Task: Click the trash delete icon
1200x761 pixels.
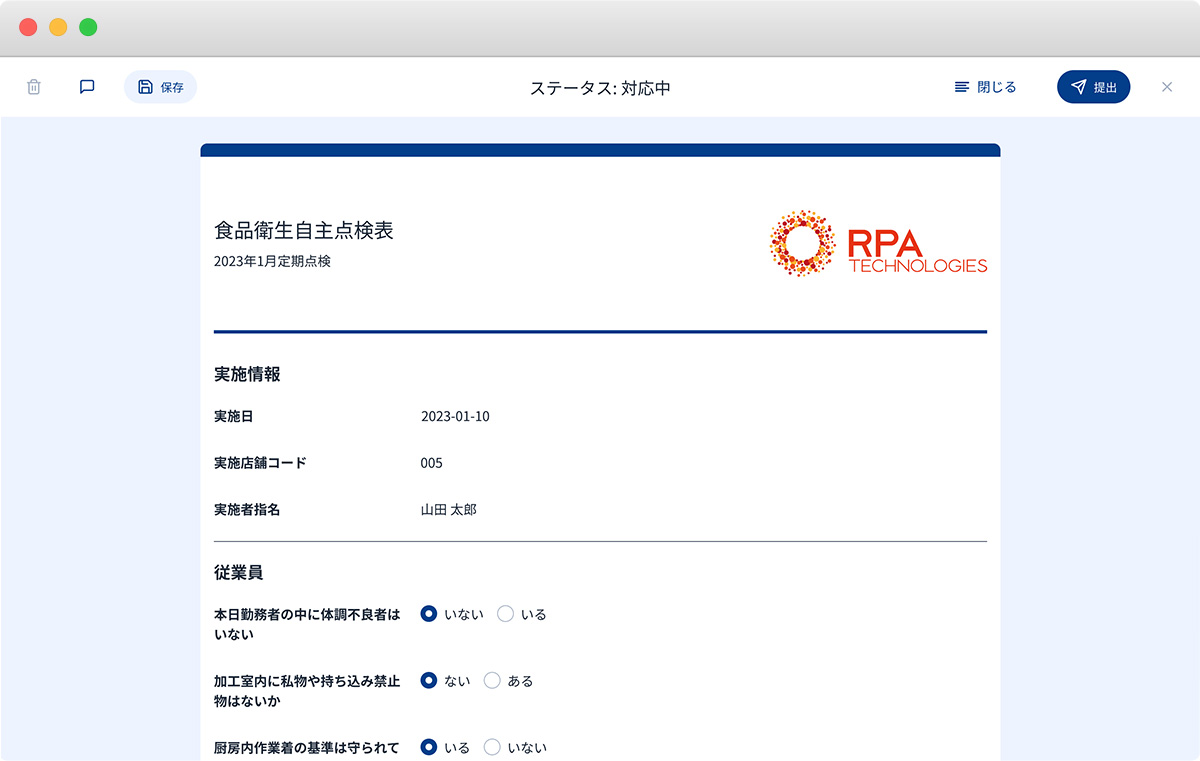Action: (x=34, y=87)
